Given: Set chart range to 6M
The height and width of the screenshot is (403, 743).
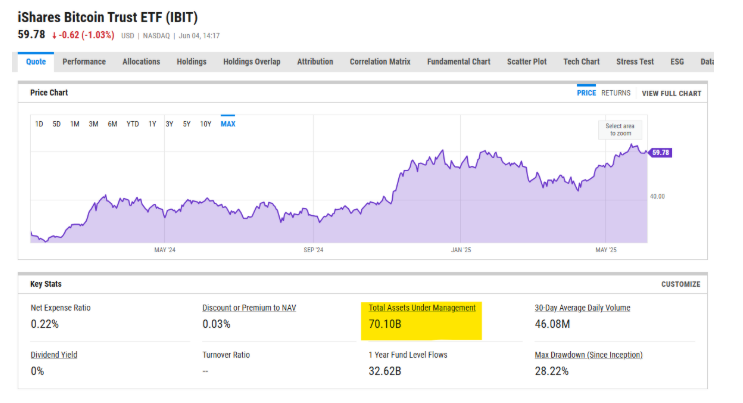Looking at the screenshot, I should tap(112, 124).
